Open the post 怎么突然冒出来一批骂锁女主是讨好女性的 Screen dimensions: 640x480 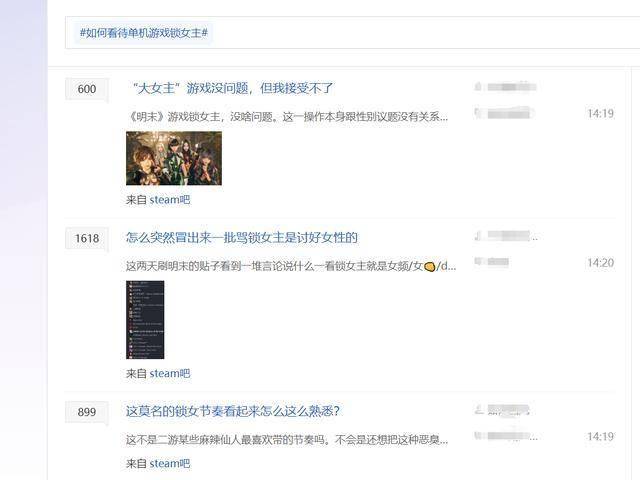[x=242, y=238]
